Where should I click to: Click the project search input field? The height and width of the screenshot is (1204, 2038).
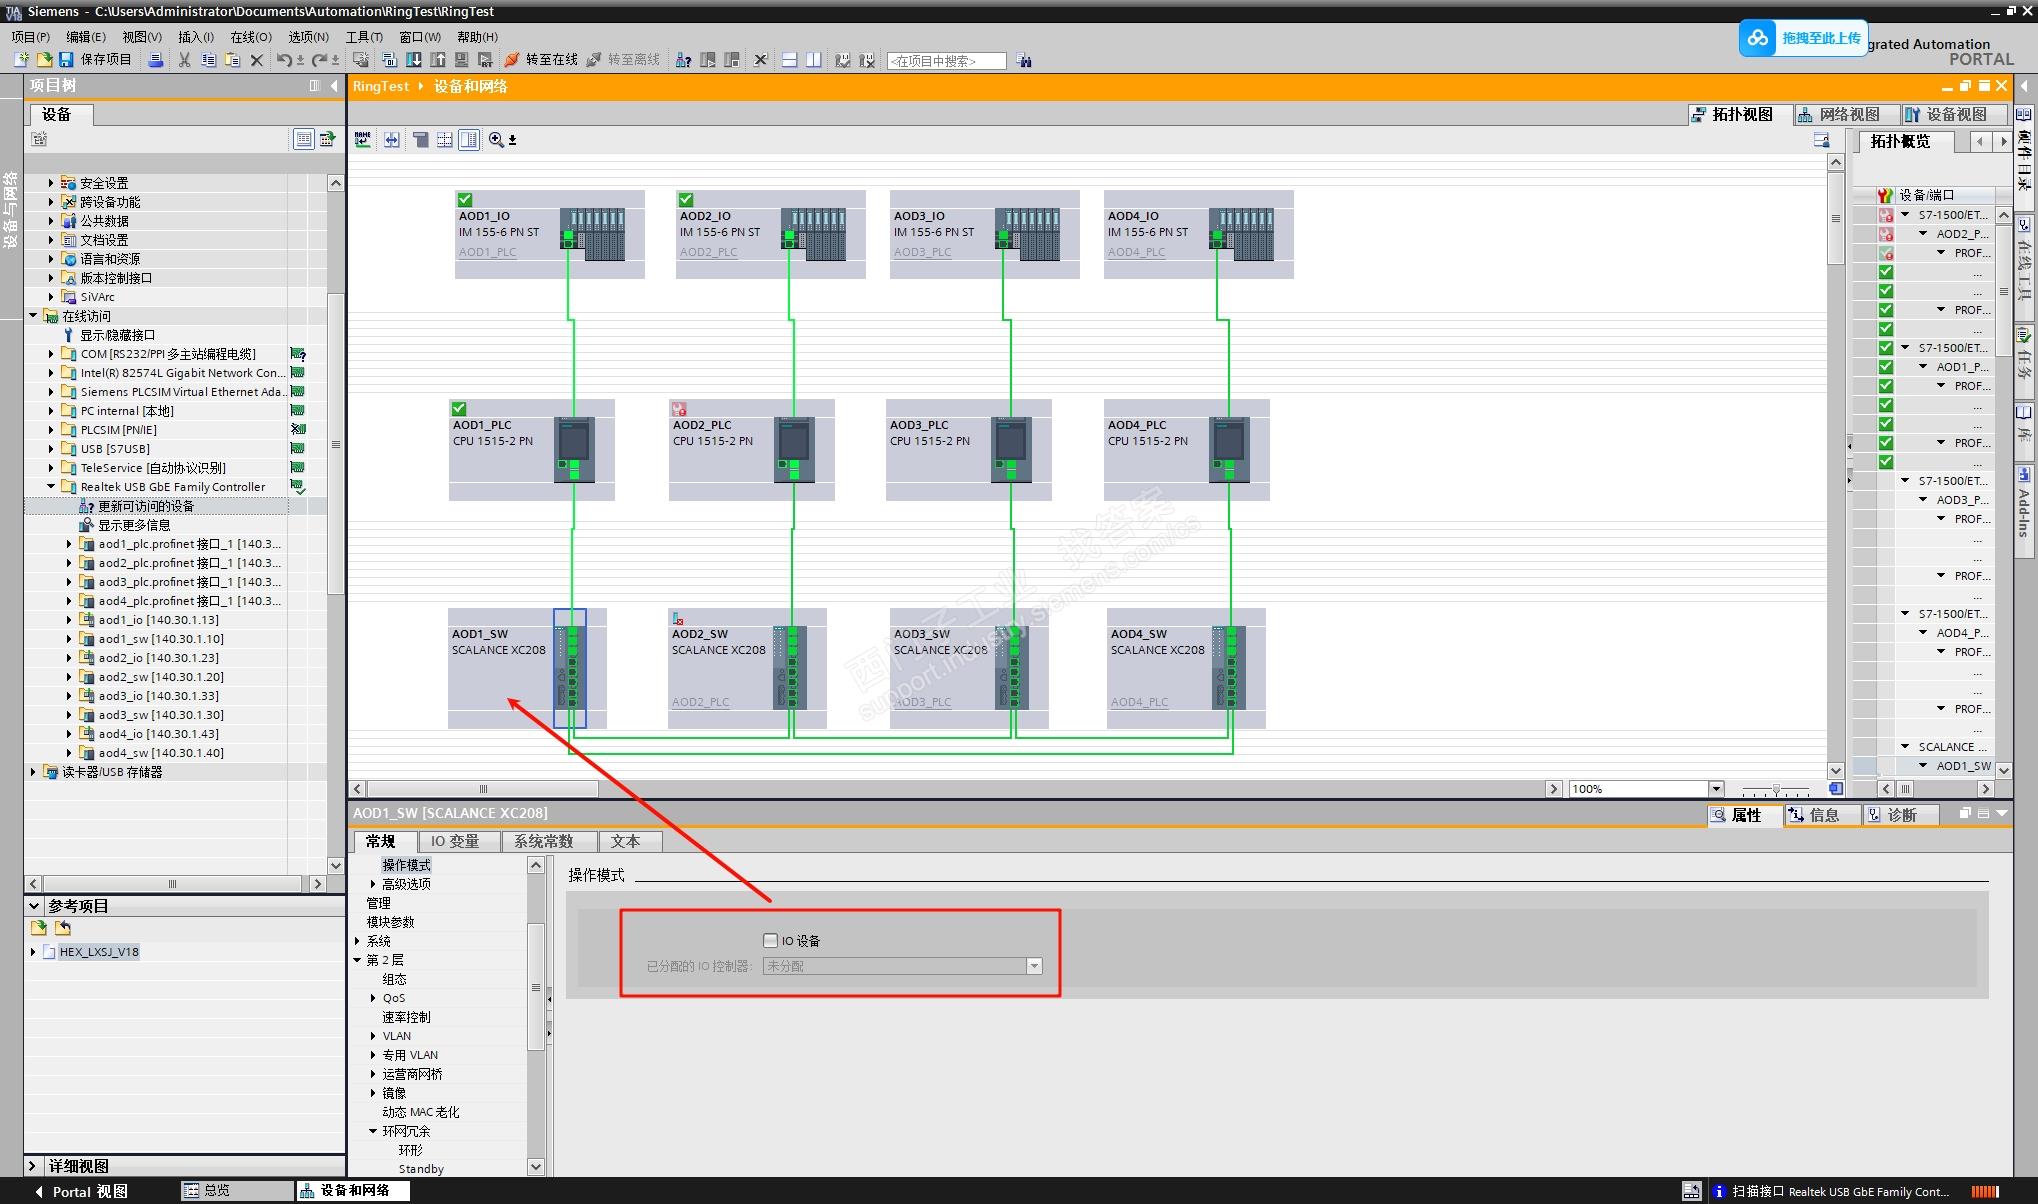click(945, 61)
